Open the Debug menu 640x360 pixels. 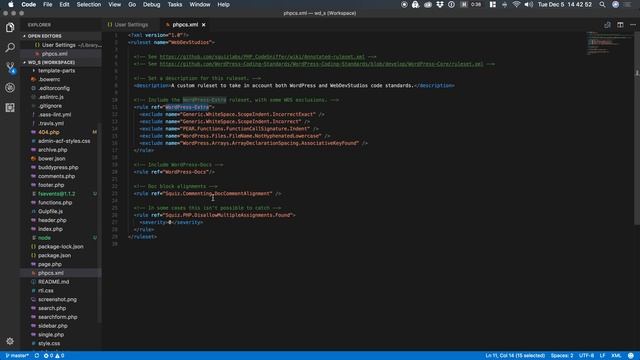tap(151, 4)
